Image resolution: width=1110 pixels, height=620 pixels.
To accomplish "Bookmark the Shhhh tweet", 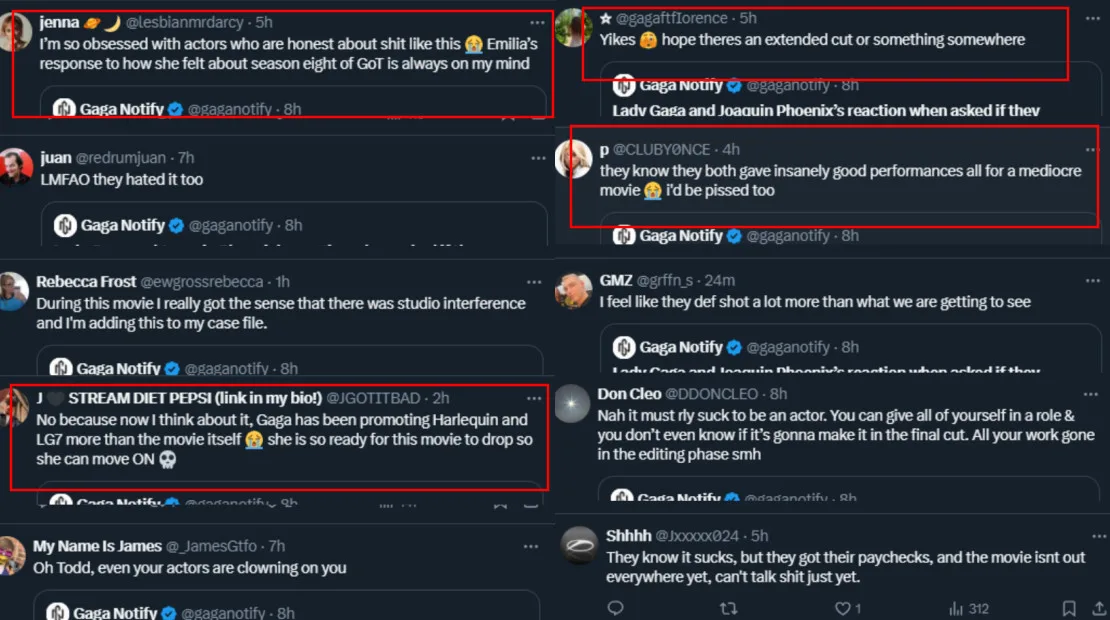I will (x=1069, y=608).
